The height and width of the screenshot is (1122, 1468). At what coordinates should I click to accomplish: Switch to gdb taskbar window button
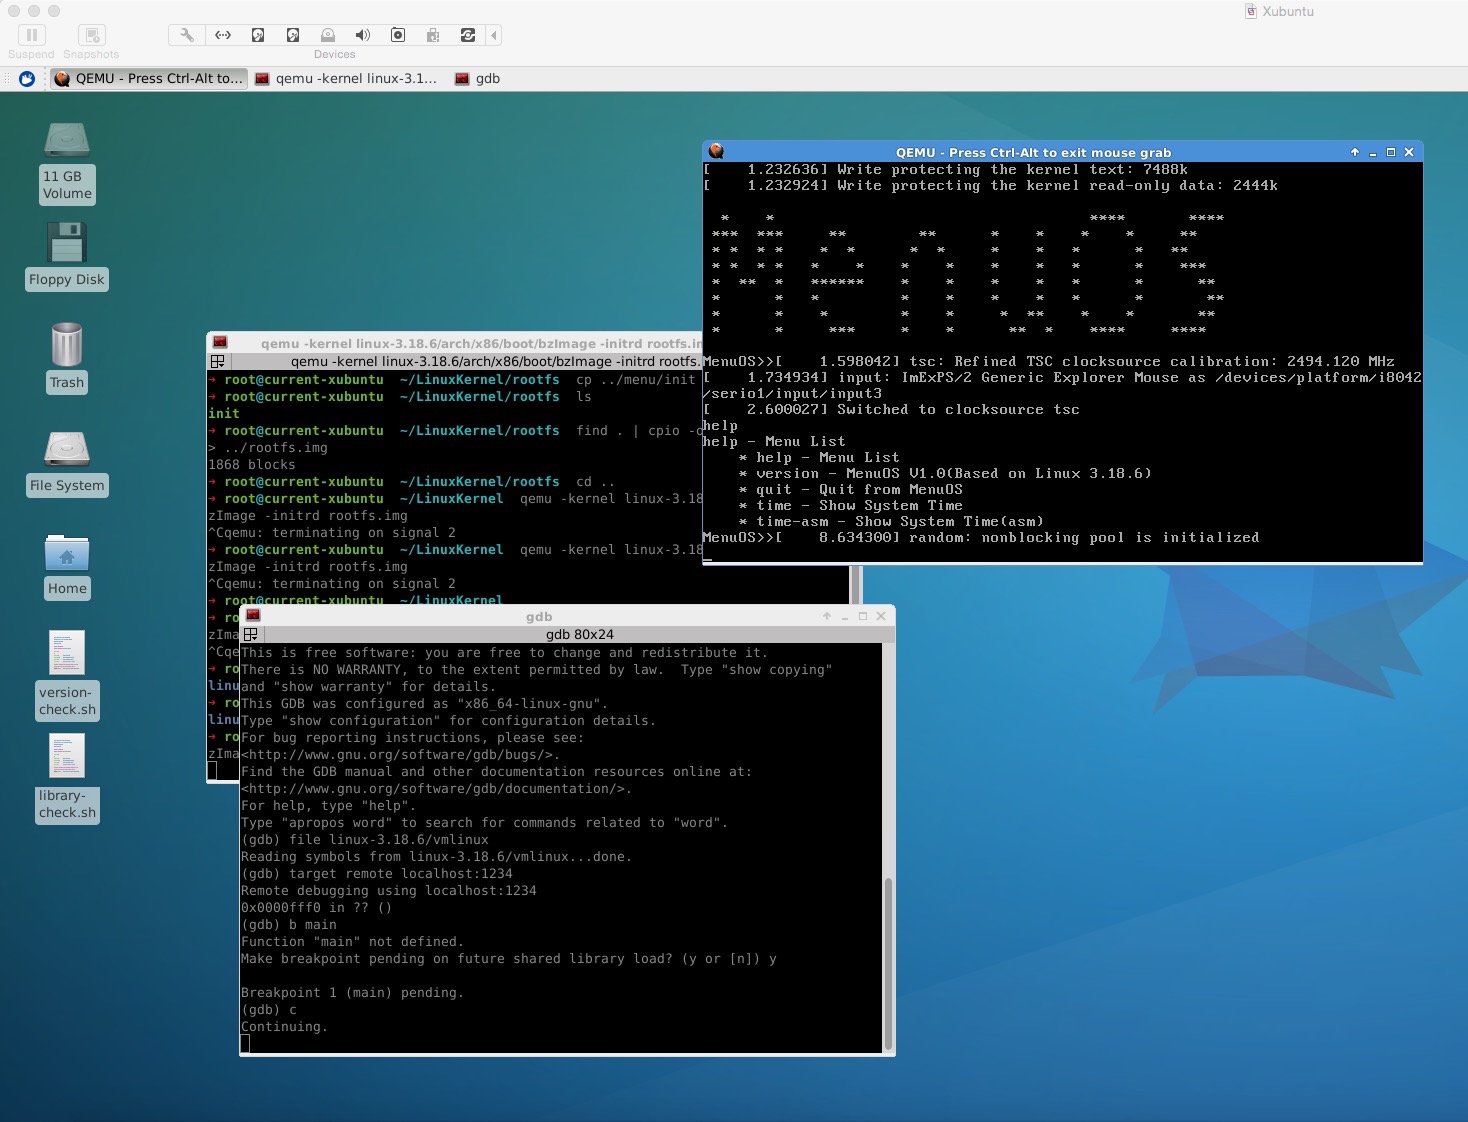click(478, 78)
